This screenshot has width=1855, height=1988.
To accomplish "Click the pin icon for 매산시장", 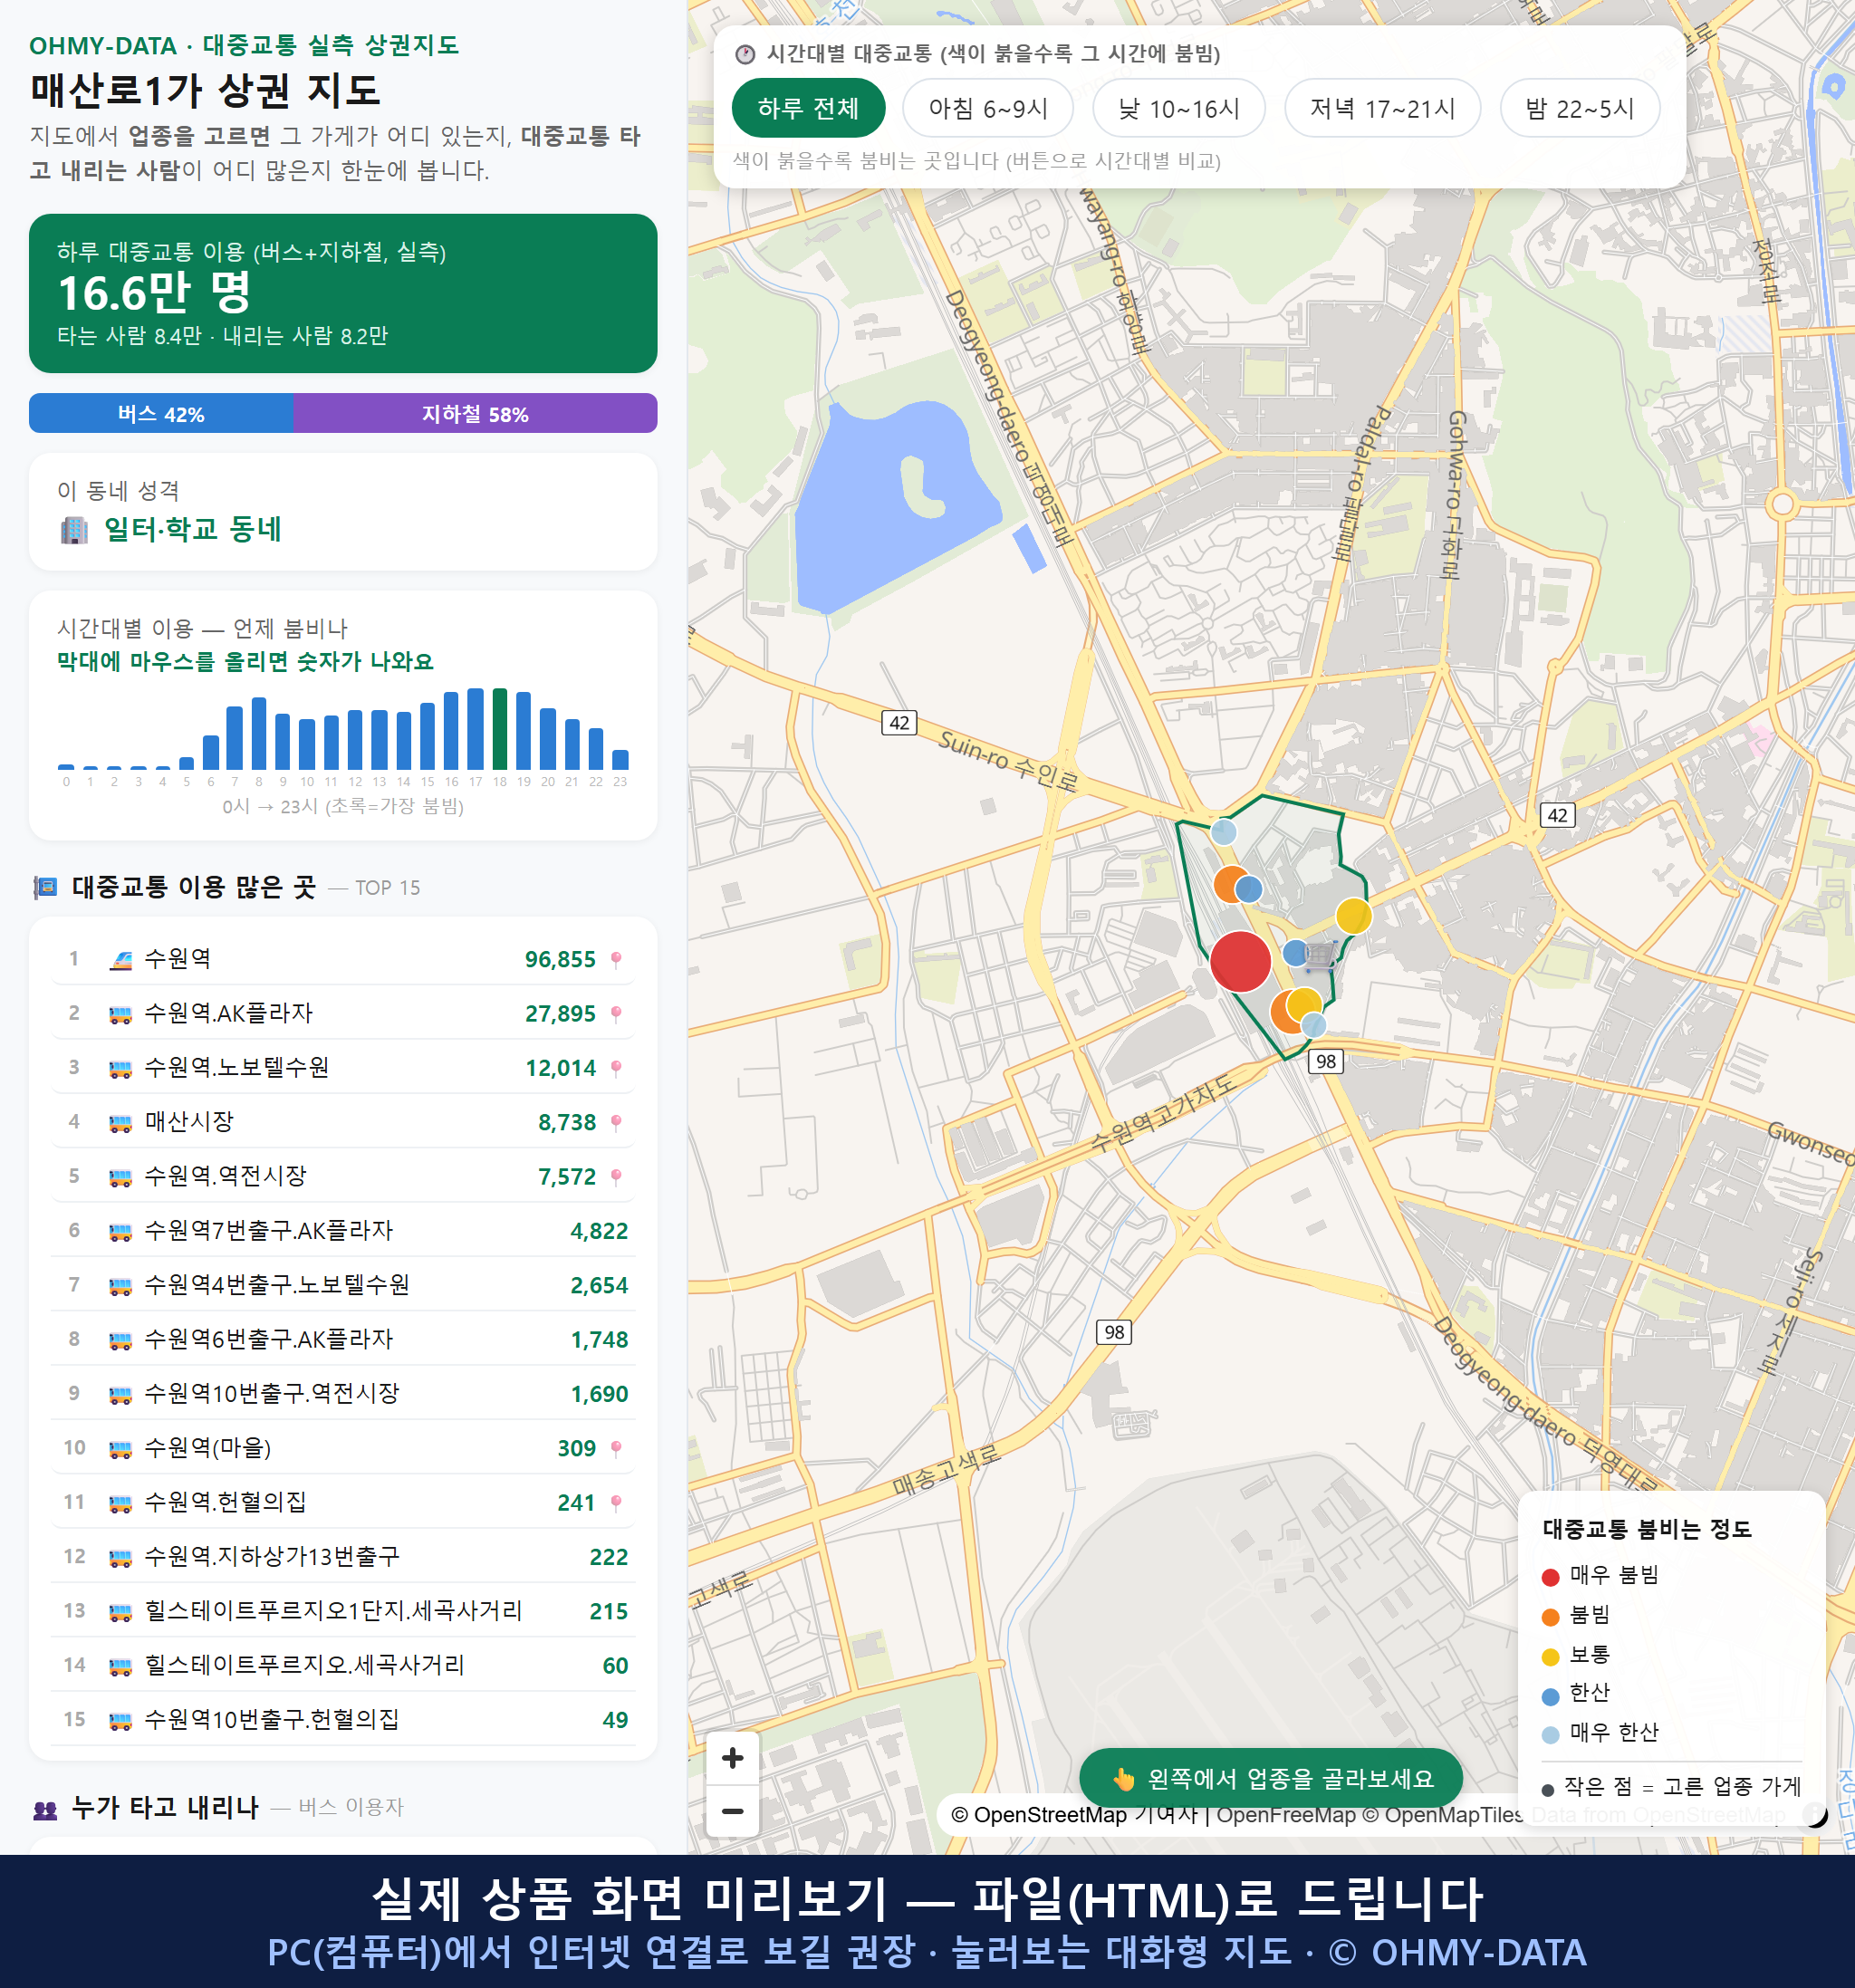I will click(616, 1123).
